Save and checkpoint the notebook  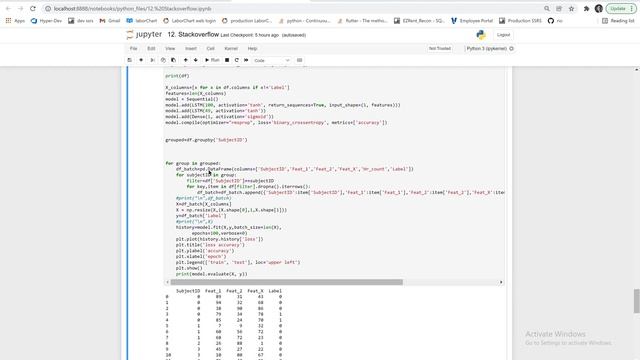coord(129,60)
